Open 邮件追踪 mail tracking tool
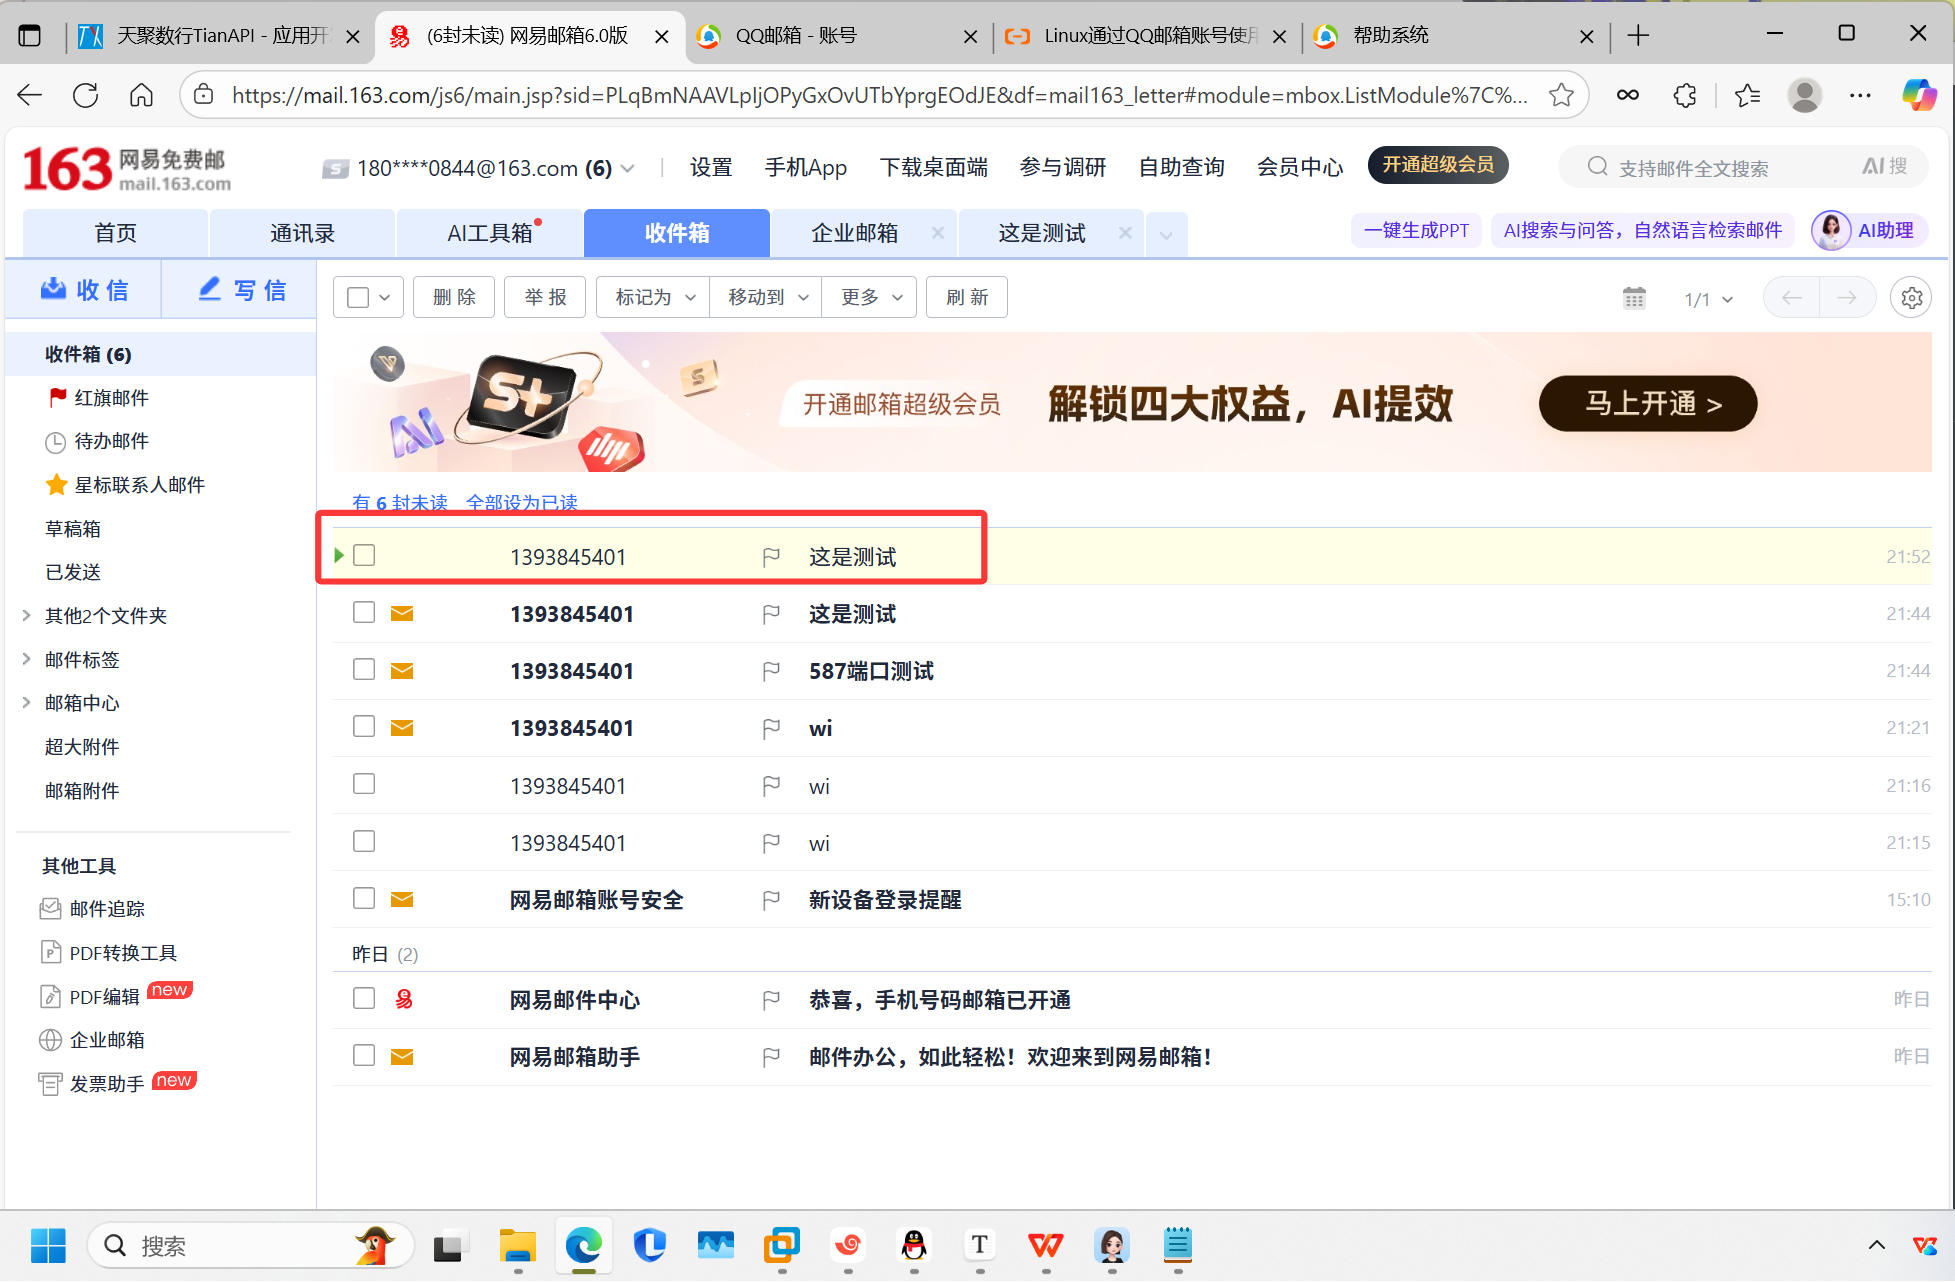 coord(106,909)
